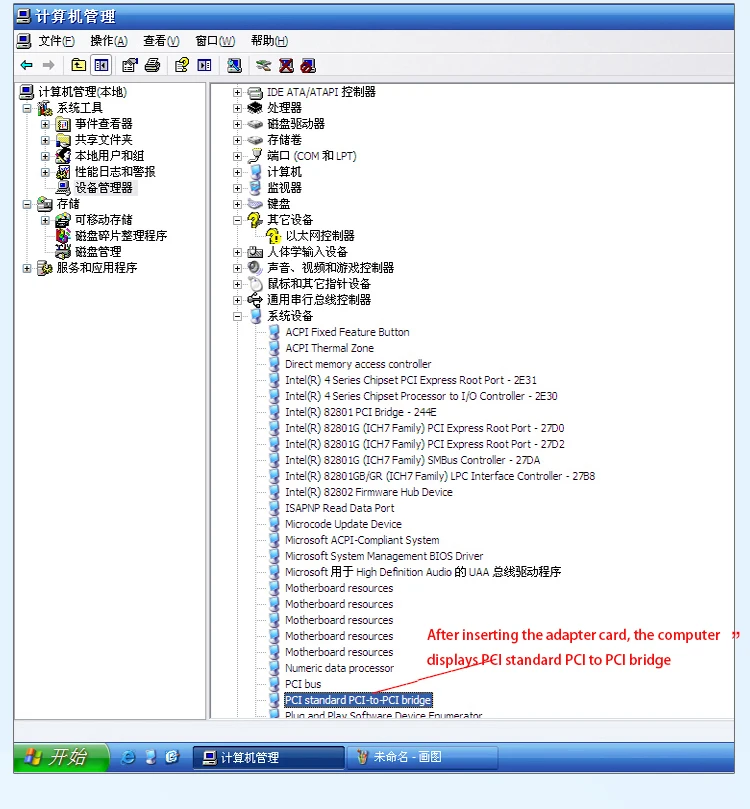
Task: Select Numeric data processor entry
Action: tap(339, 668)
